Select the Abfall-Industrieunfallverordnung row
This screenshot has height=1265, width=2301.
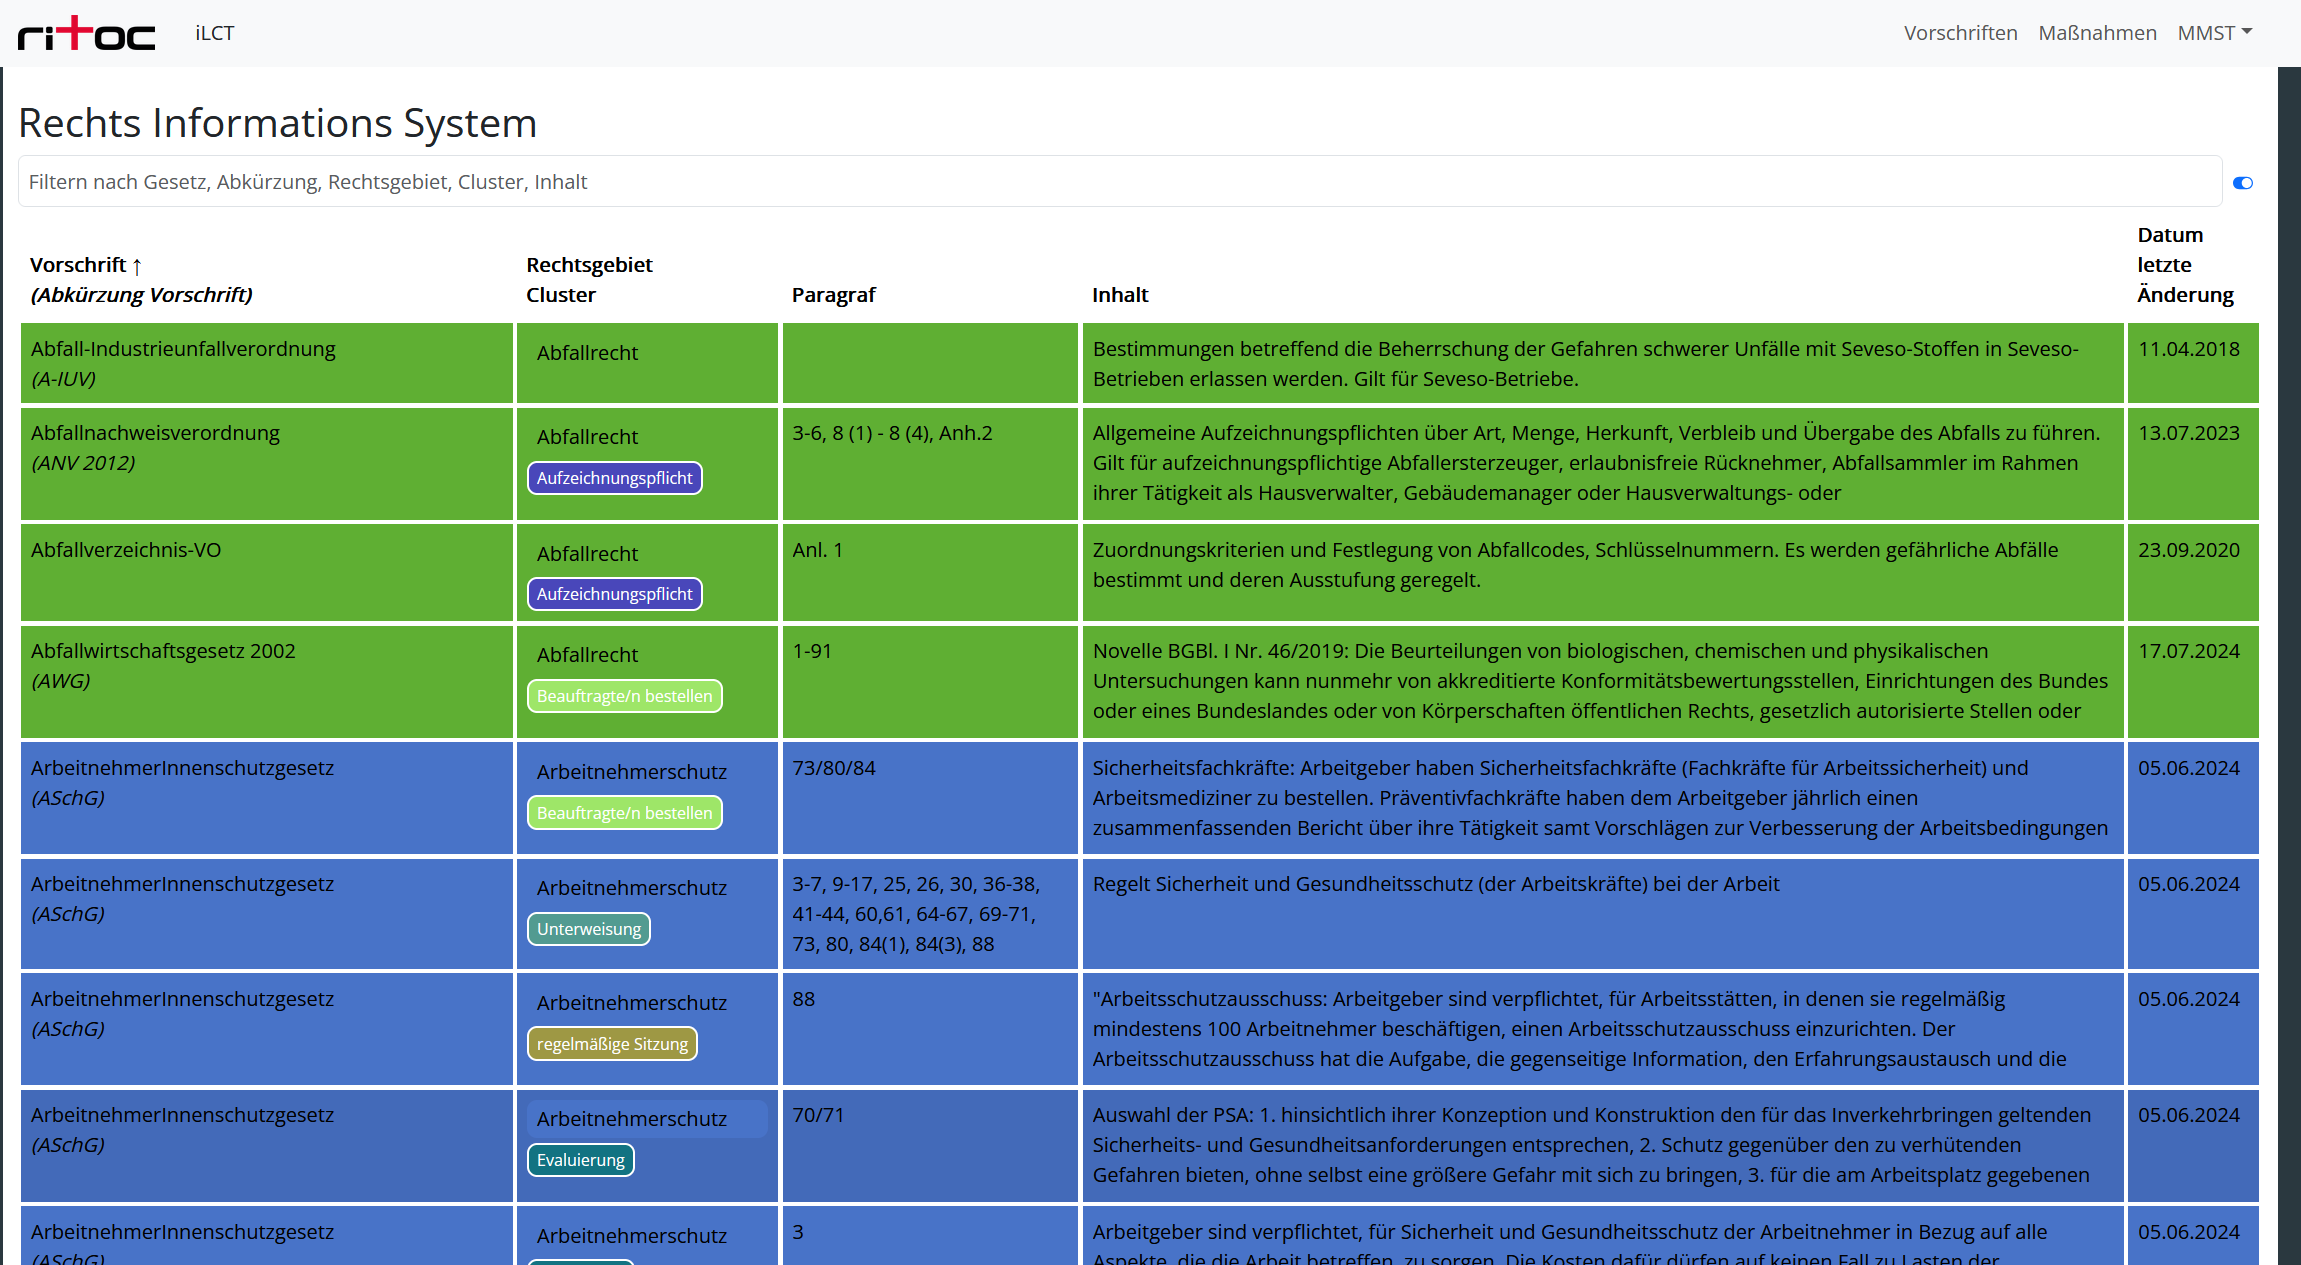(x=183, y=349)
